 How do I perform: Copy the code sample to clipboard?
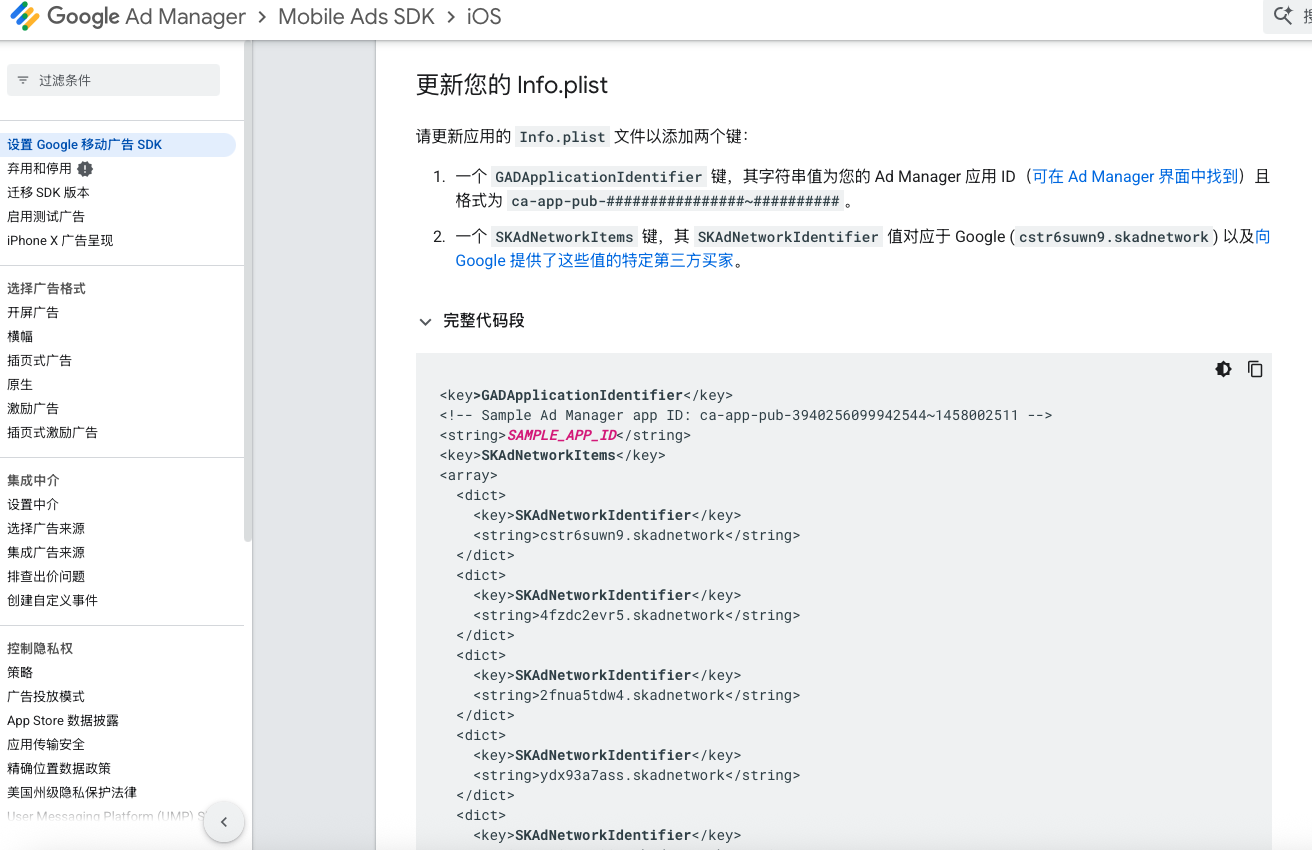click(1255, 369)
